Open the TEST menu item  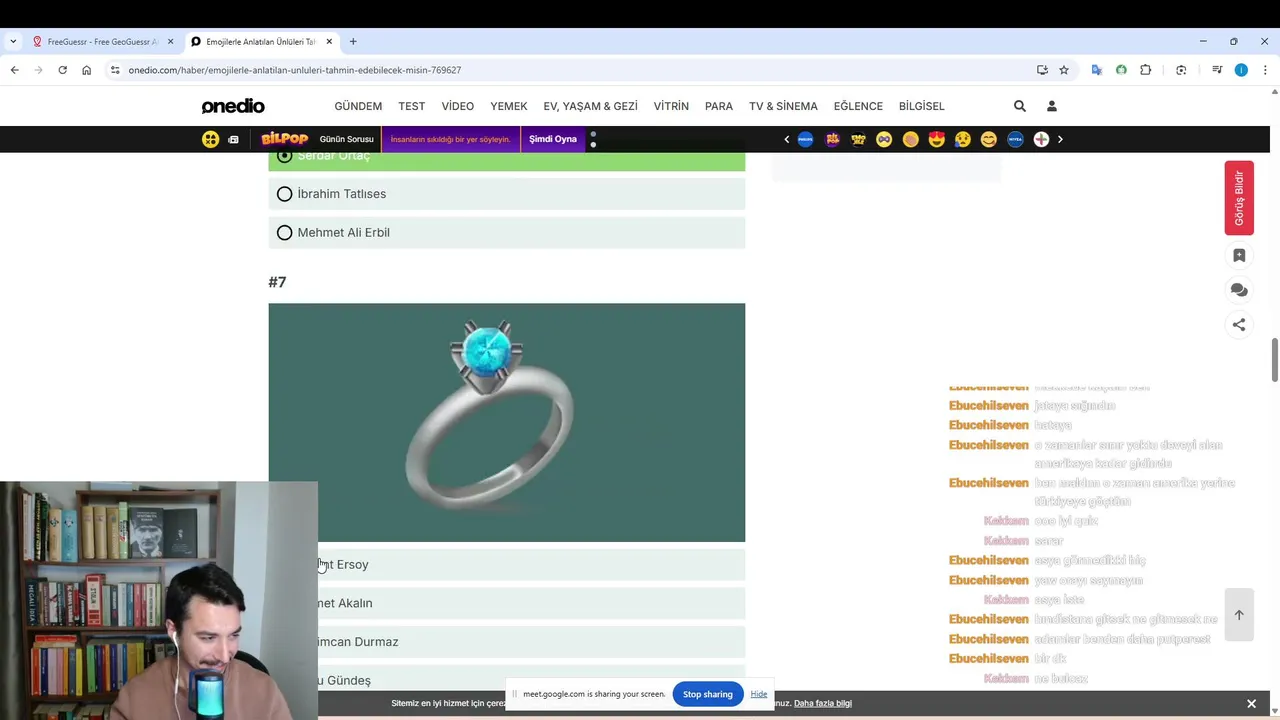[x=412, y=106]
